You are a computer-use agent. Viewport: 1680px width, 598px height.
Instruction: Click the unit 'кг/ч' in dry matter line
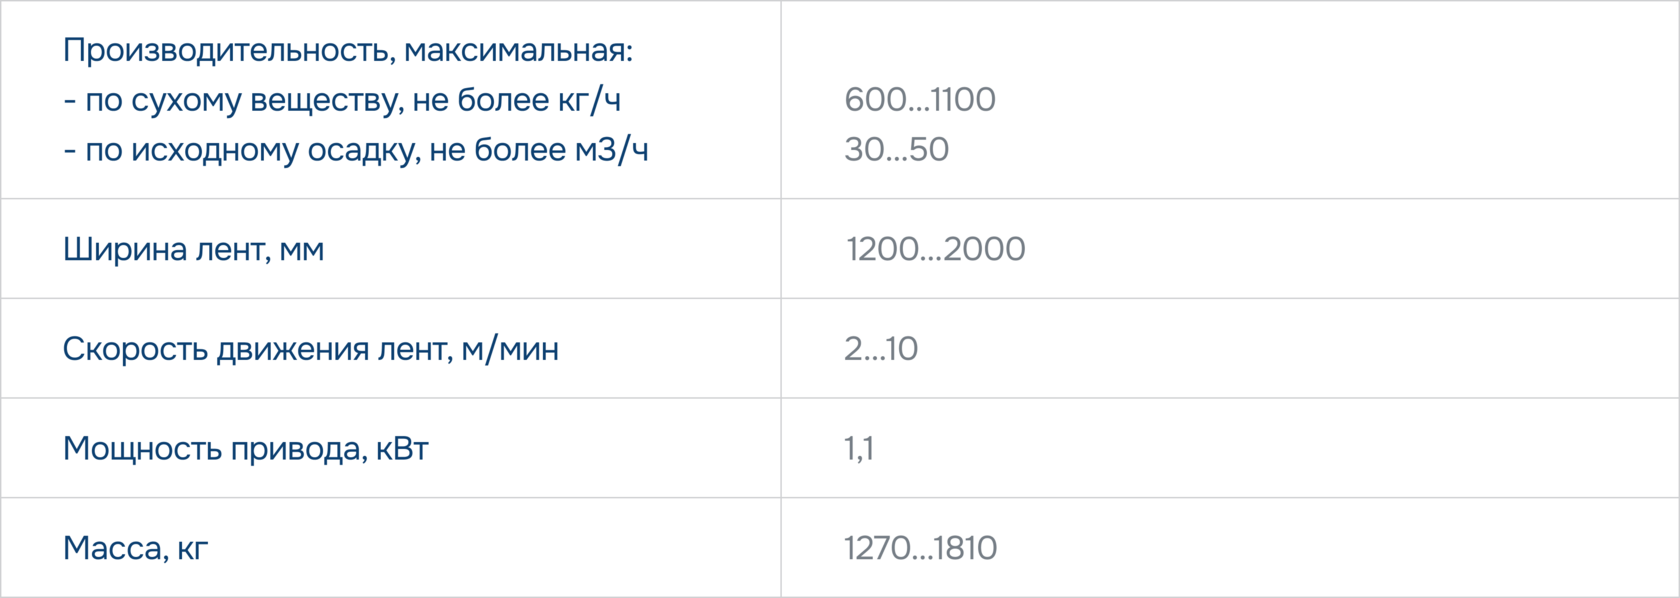pyautogui.click(x=590, y=100)
